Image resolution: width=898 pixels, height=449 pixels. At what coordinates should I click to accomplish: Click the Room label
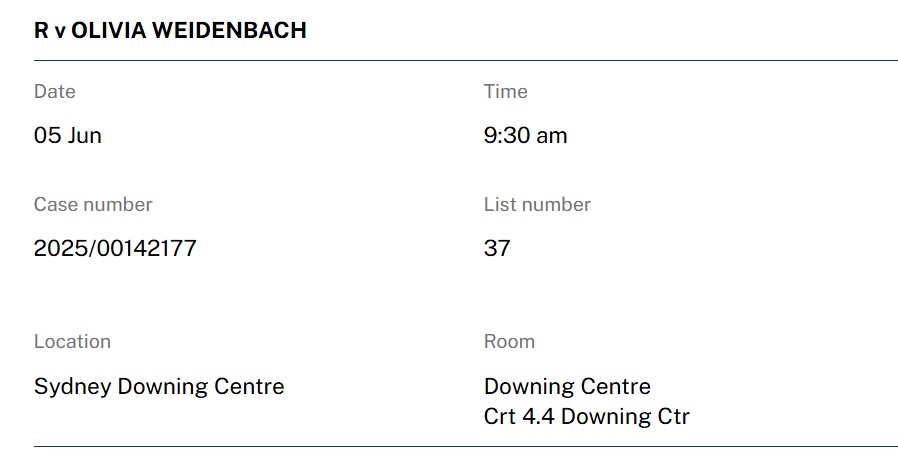509,341
